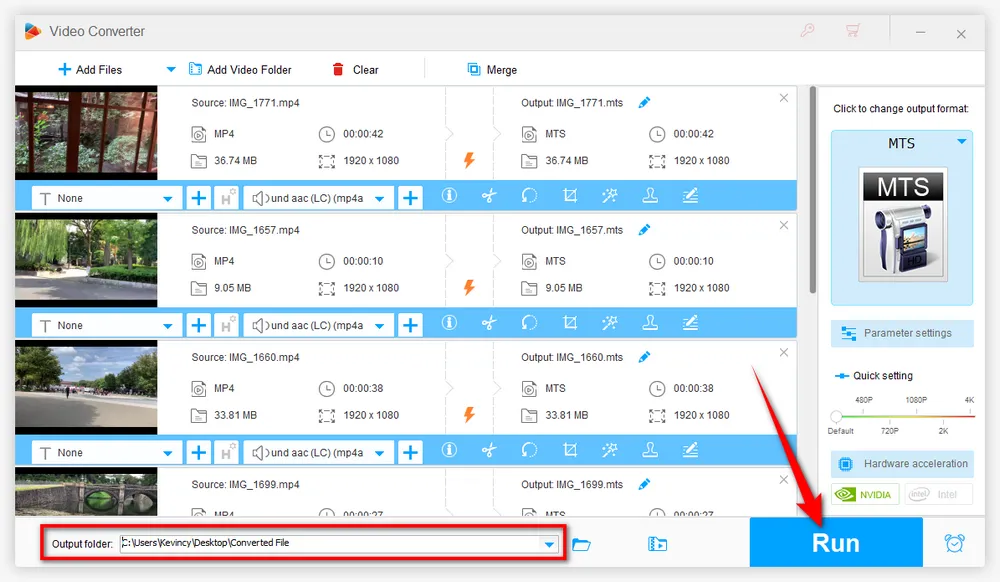Remove IMG_1660 from list

784,353
